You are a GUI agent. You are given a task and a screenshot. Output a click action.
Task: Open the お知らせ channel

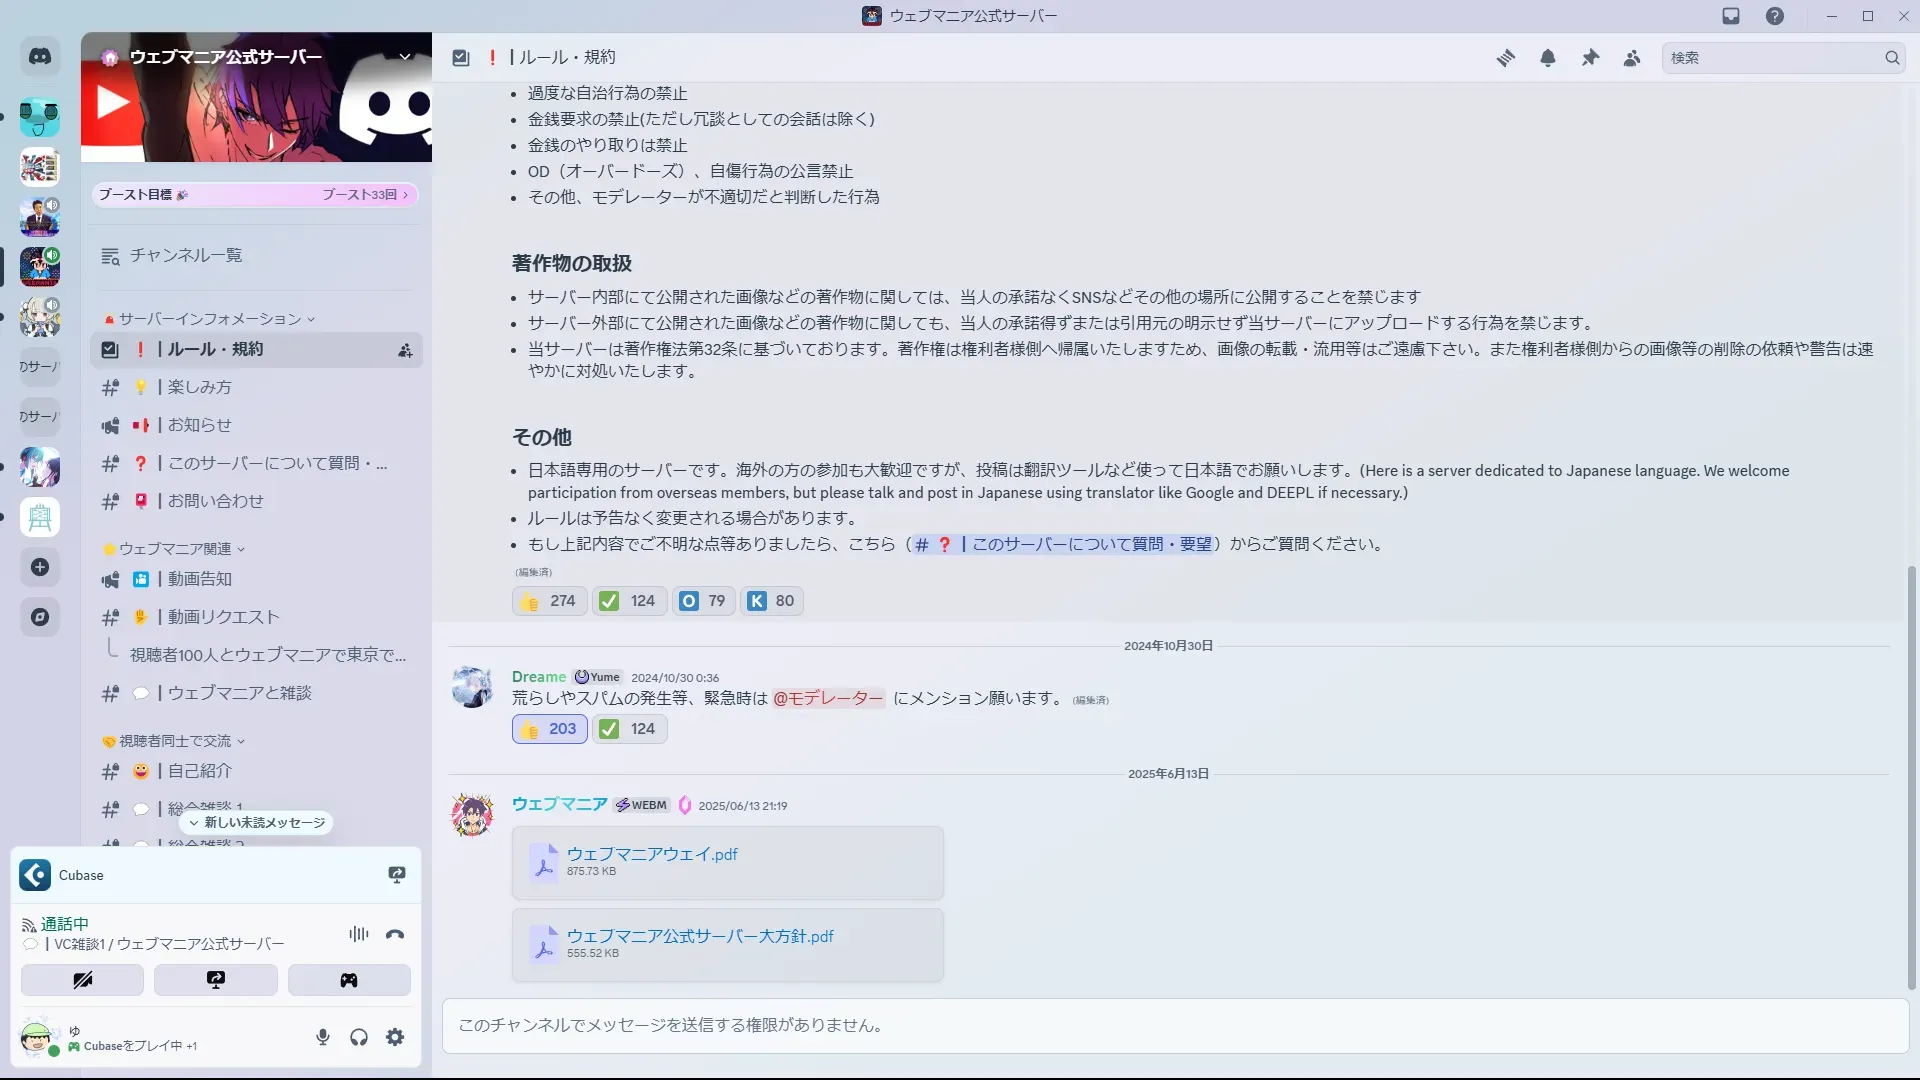(x=199, y=425)
